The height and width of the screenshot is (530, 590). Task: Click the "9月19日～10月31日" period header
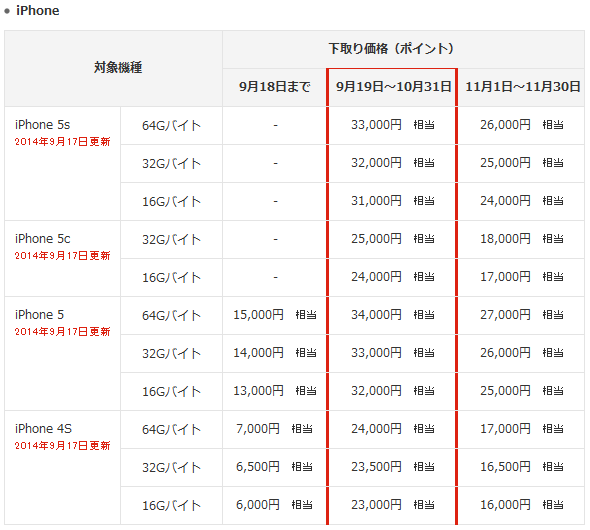(393, 87)
